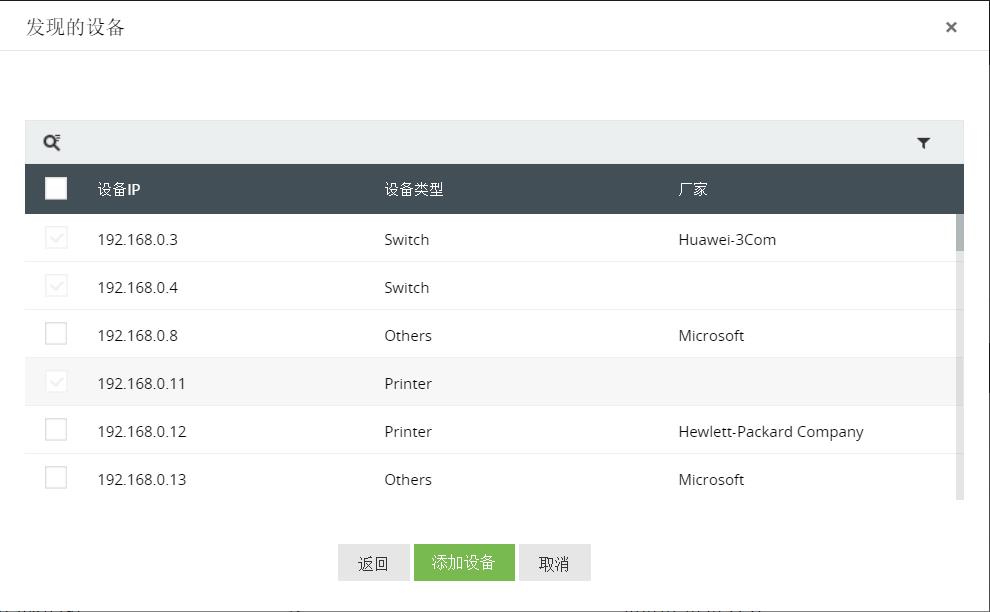990x612 pixels.
Task: Check the box for 192.168.0.12
Action: click(56, 430)
